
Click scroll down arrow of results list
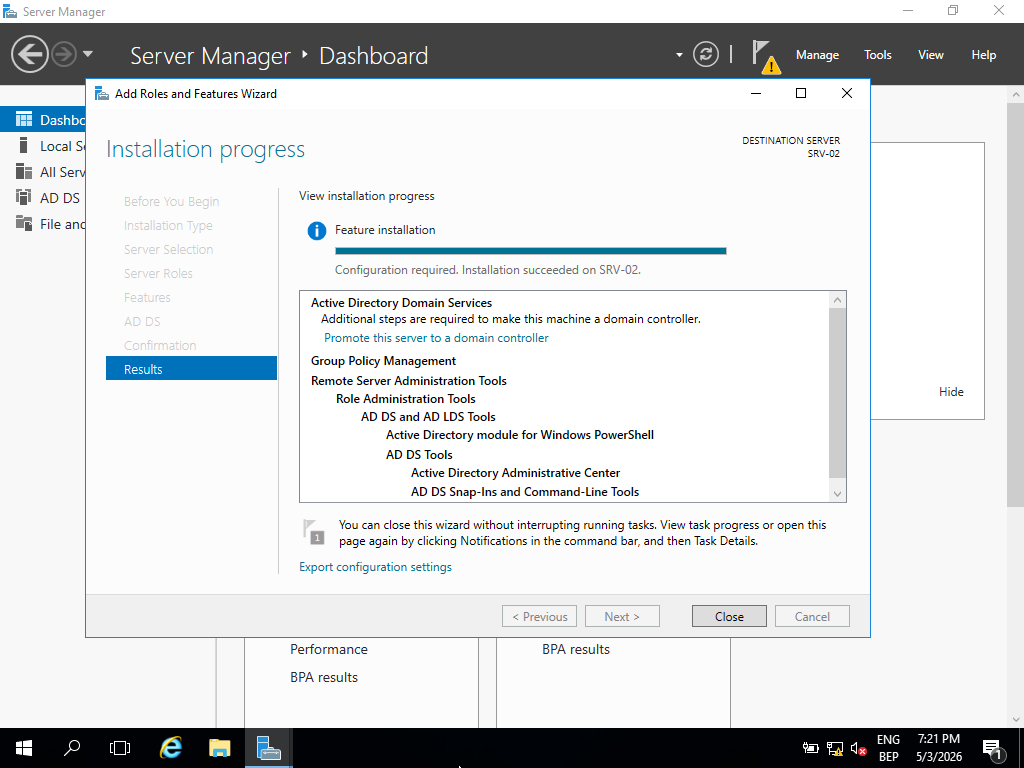pyautogui.click(x=837, y=494)
